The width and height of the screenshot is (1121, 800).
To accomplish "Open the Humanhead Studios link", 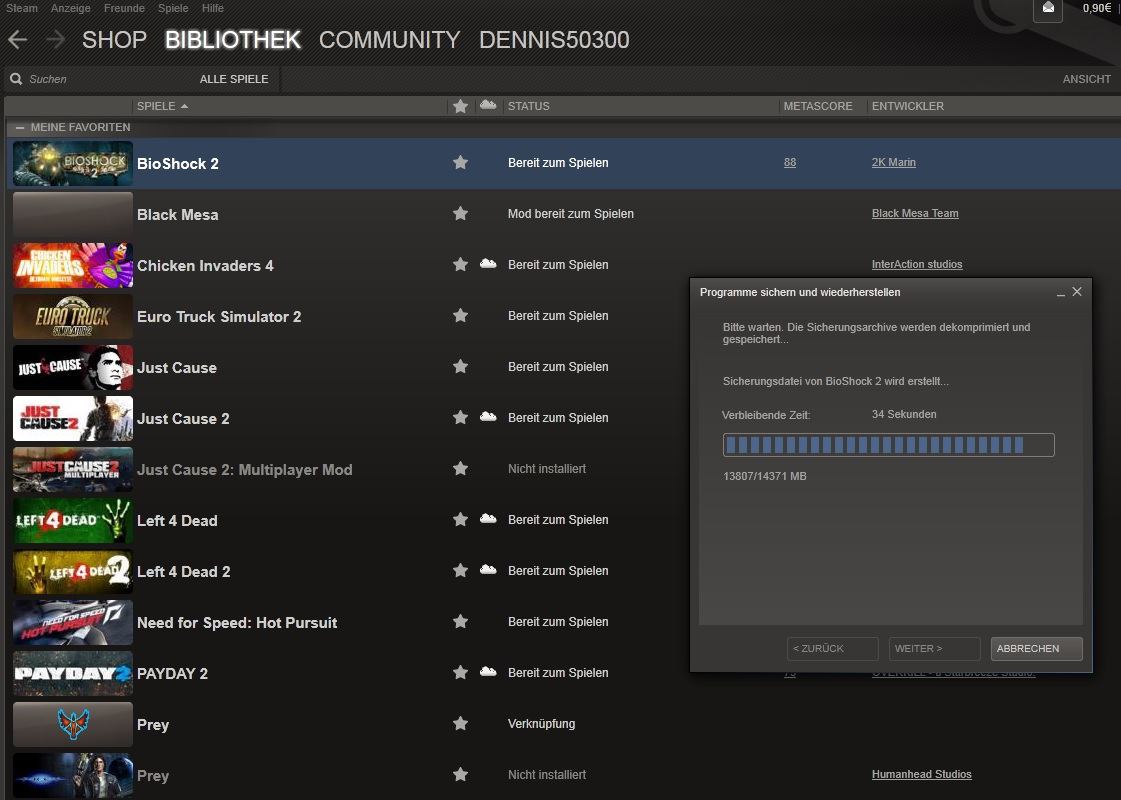I will [x=922, y=774].
